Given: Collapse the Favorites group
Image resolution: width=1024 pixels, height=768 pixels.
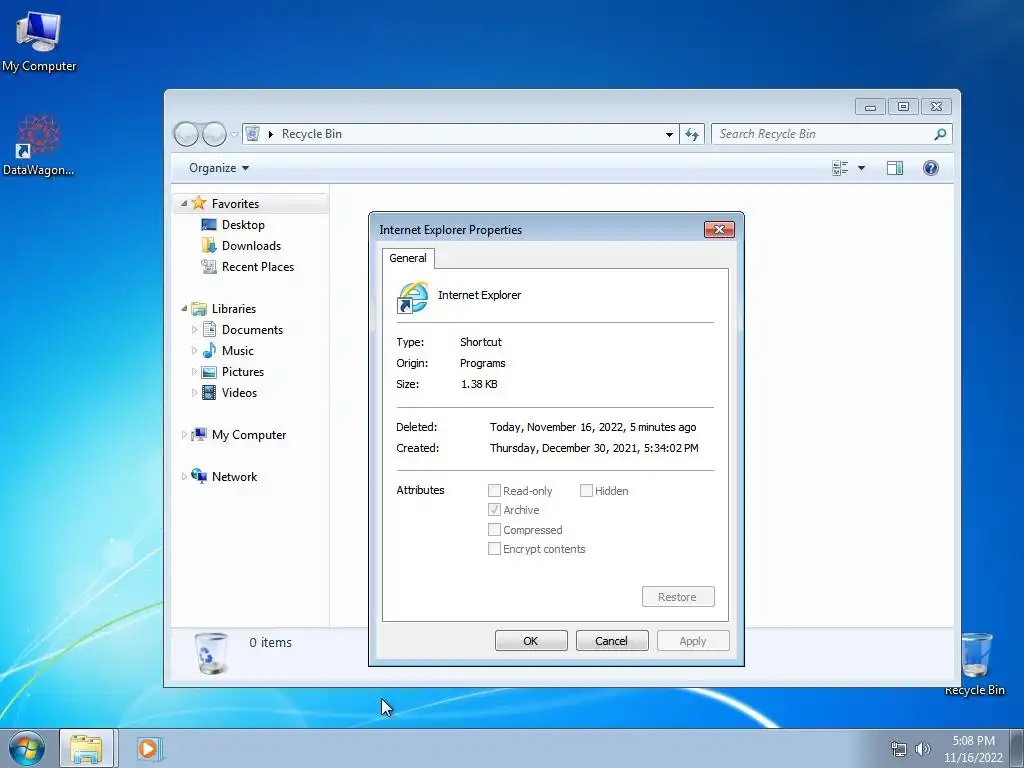Looking at the screenshot, I should [x=184, y=203].
